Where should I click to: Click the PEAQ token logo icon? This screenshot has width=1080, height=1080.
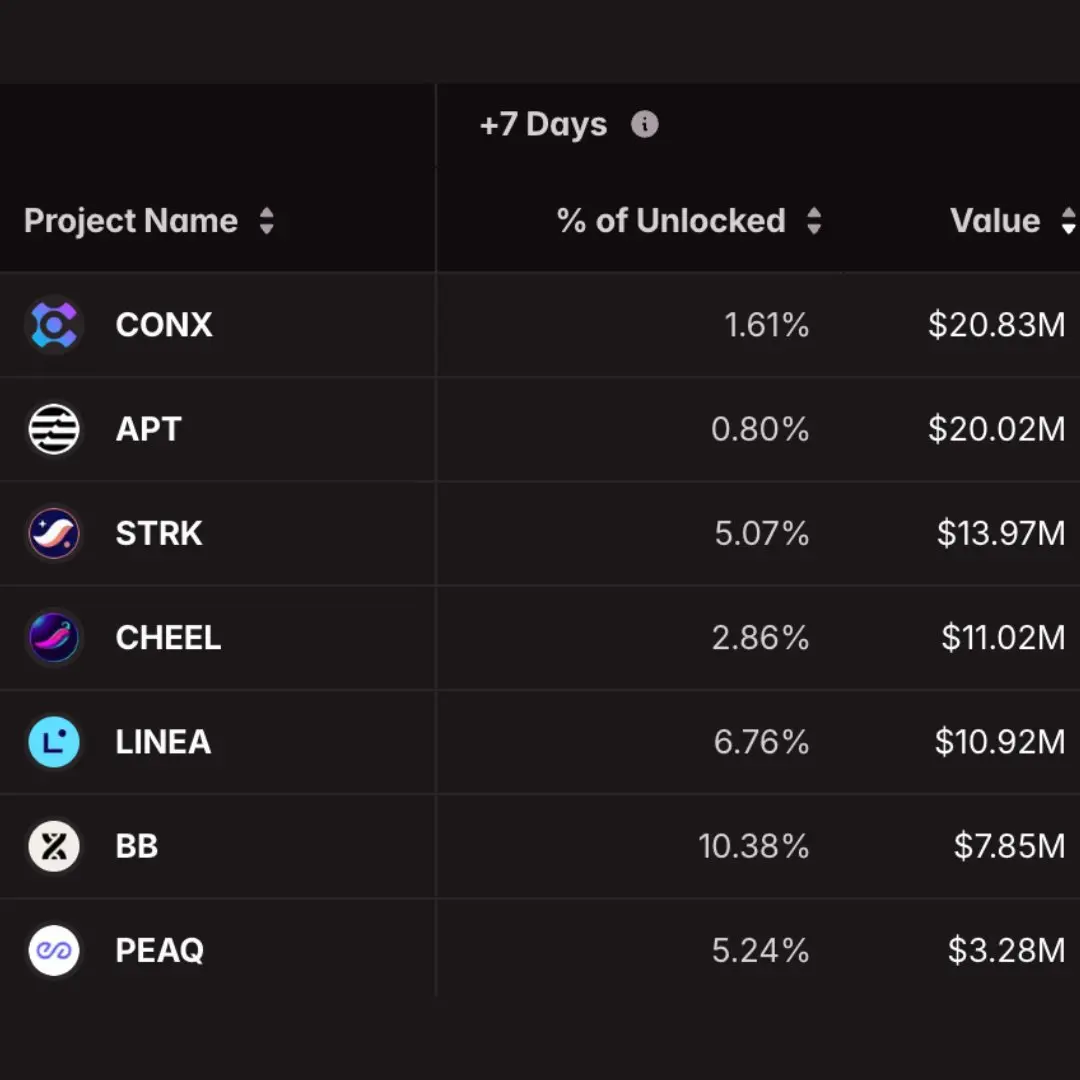[54, 950]
